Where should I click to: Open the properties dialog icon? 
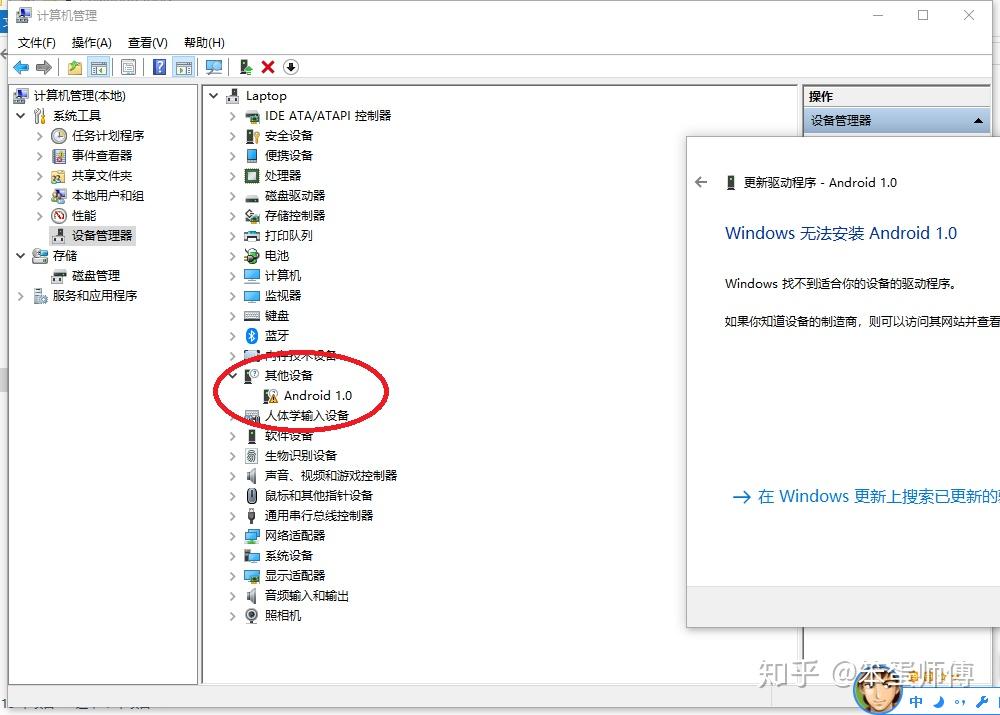point(128,67)
